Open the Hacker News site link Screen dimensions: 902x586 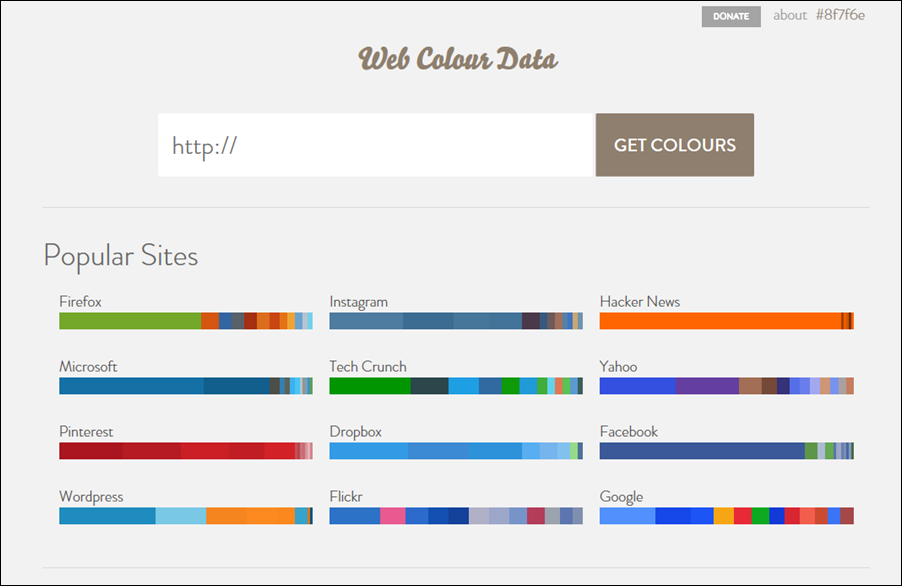click(x=640, y=301)
